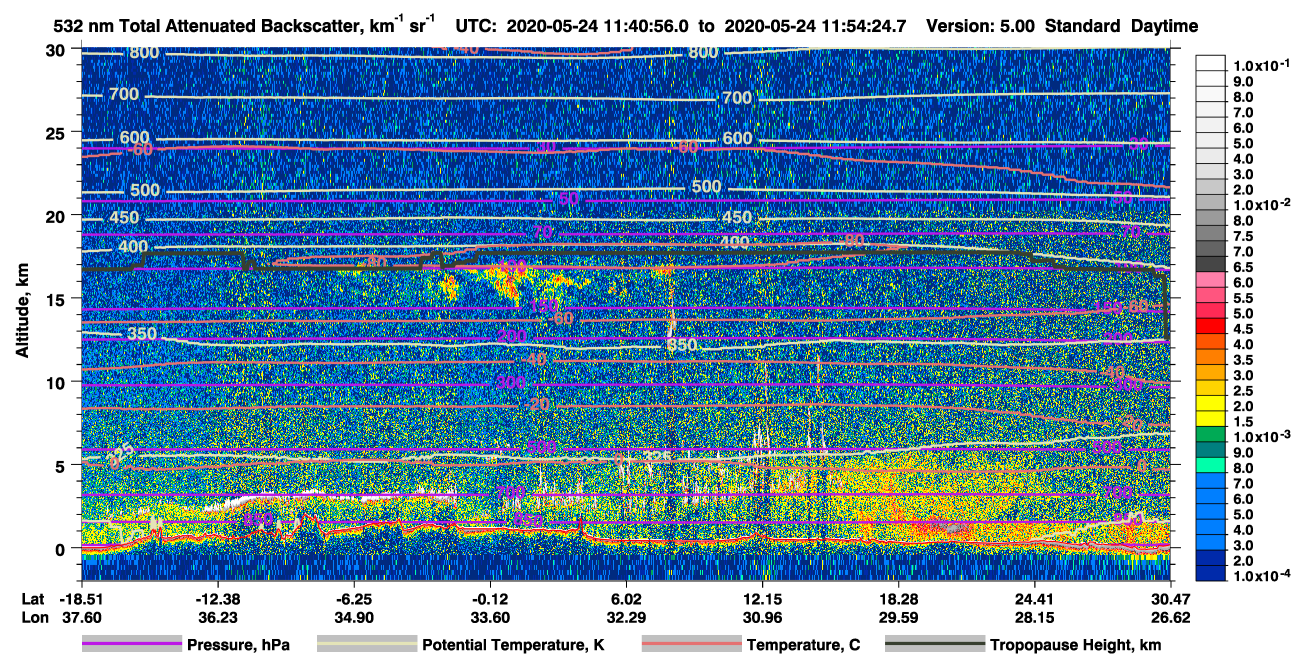Click the dark Tropopause Height legend line sample
This screenshot has height=667, width=1300.
[x=934, y=645]
